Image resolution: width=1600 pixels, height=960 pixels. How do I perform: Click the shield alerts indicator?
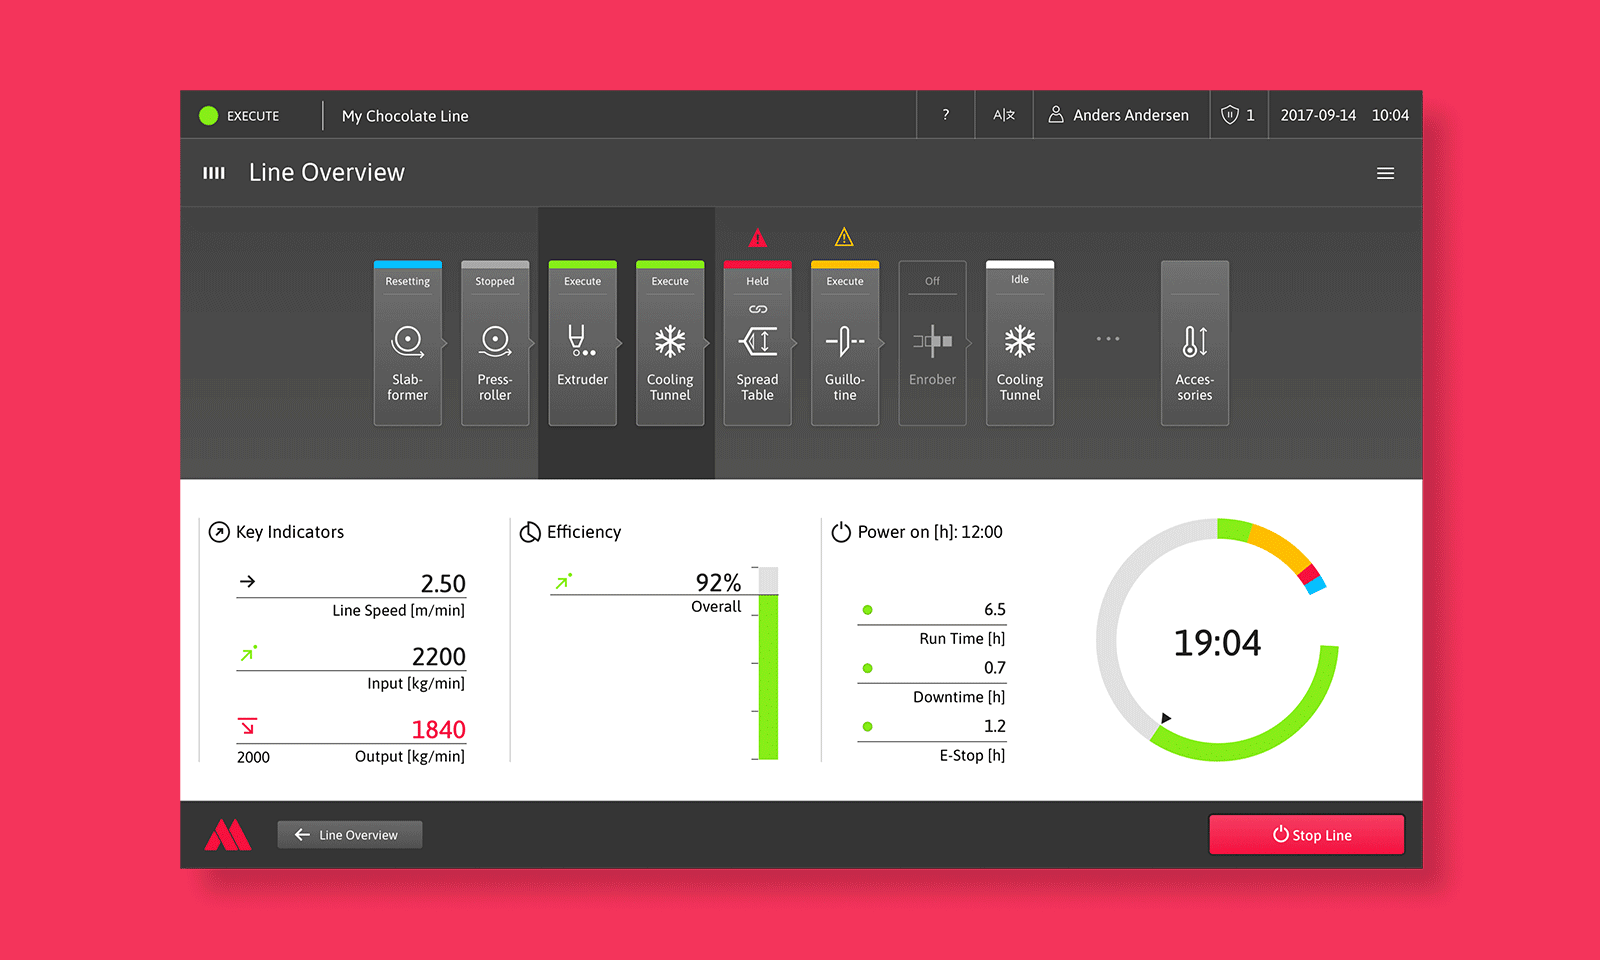click(x=1238, y=115)
